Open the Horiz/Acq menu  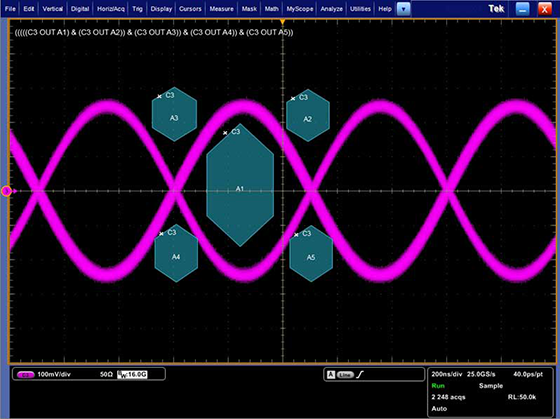pos(111,9)
